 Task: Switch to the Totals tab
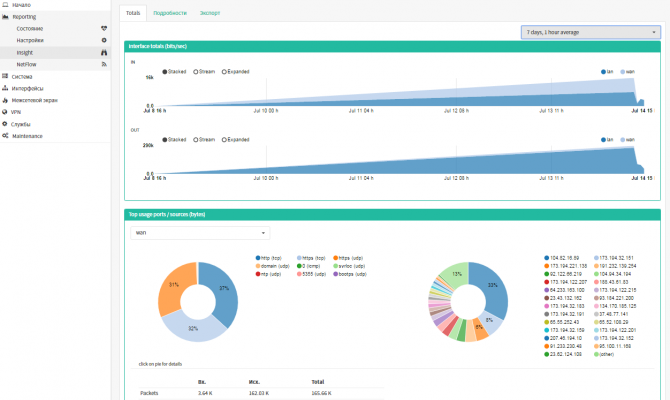pyautogui.click(x=133, y=13)
